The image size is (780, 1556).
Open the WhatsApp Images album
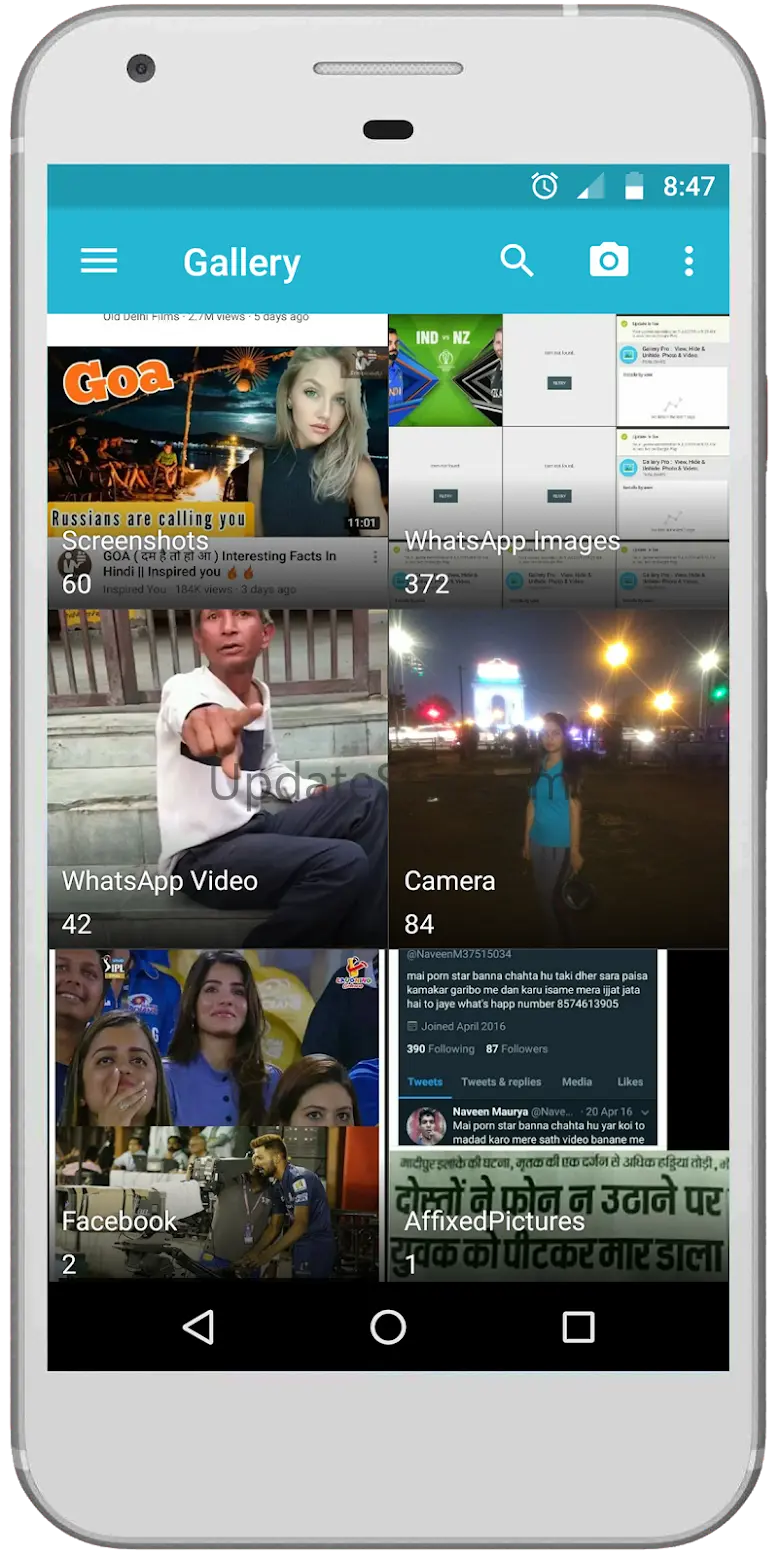[x=559, y=461]
